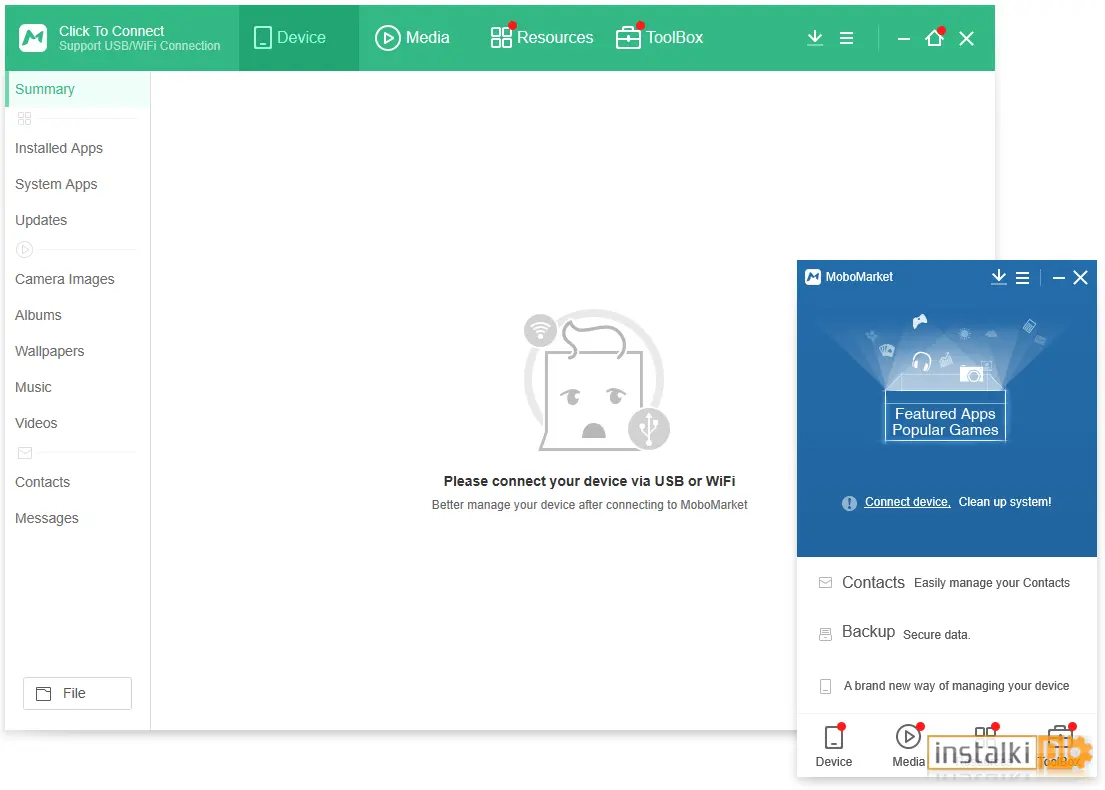Open Device in small window bottom bar
Viewport: 1105px width, 790px height.
tap(834, 746)
